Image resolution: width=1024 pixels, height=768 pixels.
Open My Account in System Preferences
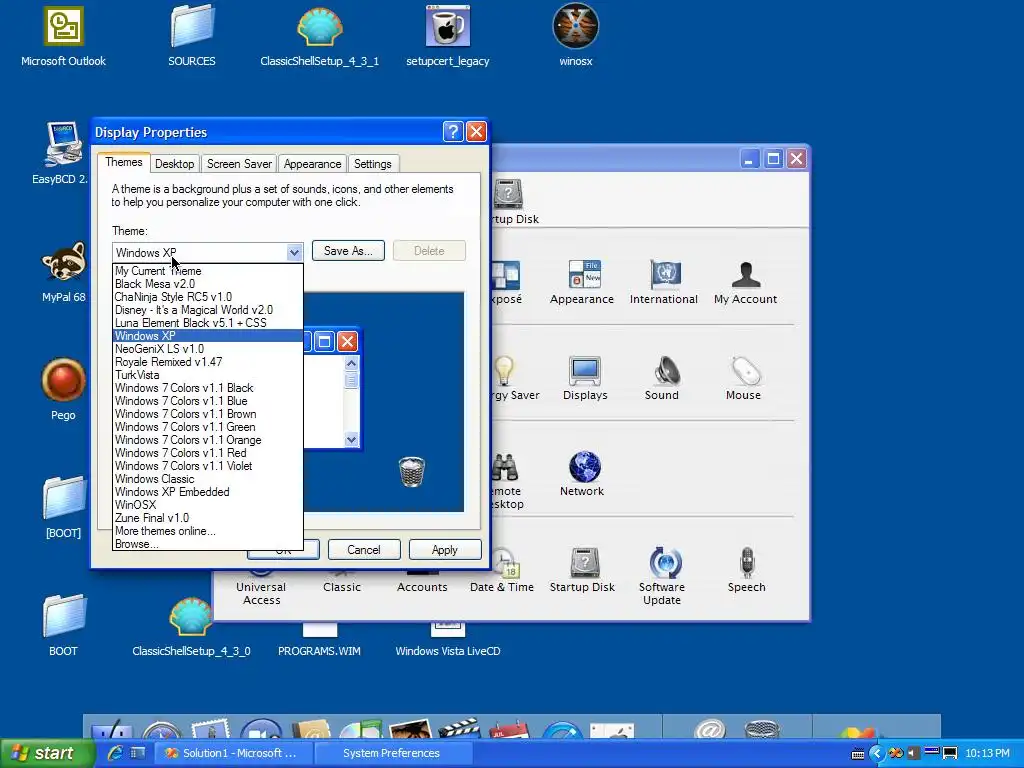(x=745, y=282)
